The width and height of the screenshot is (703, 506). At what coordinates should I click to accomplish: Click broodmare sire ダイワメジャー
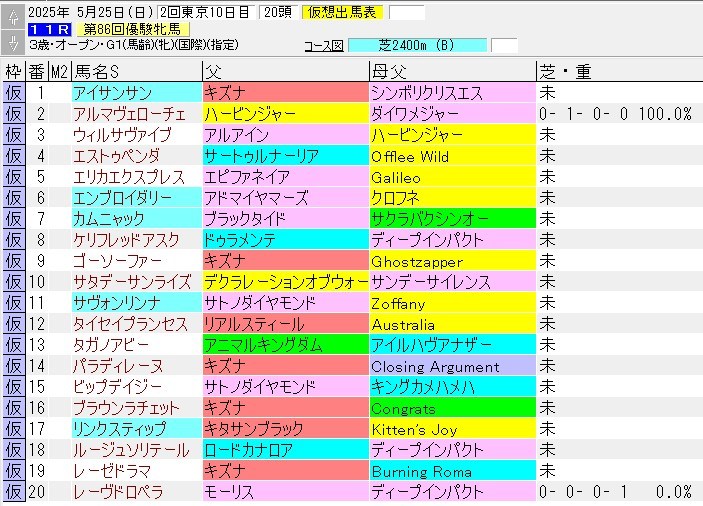453,114
